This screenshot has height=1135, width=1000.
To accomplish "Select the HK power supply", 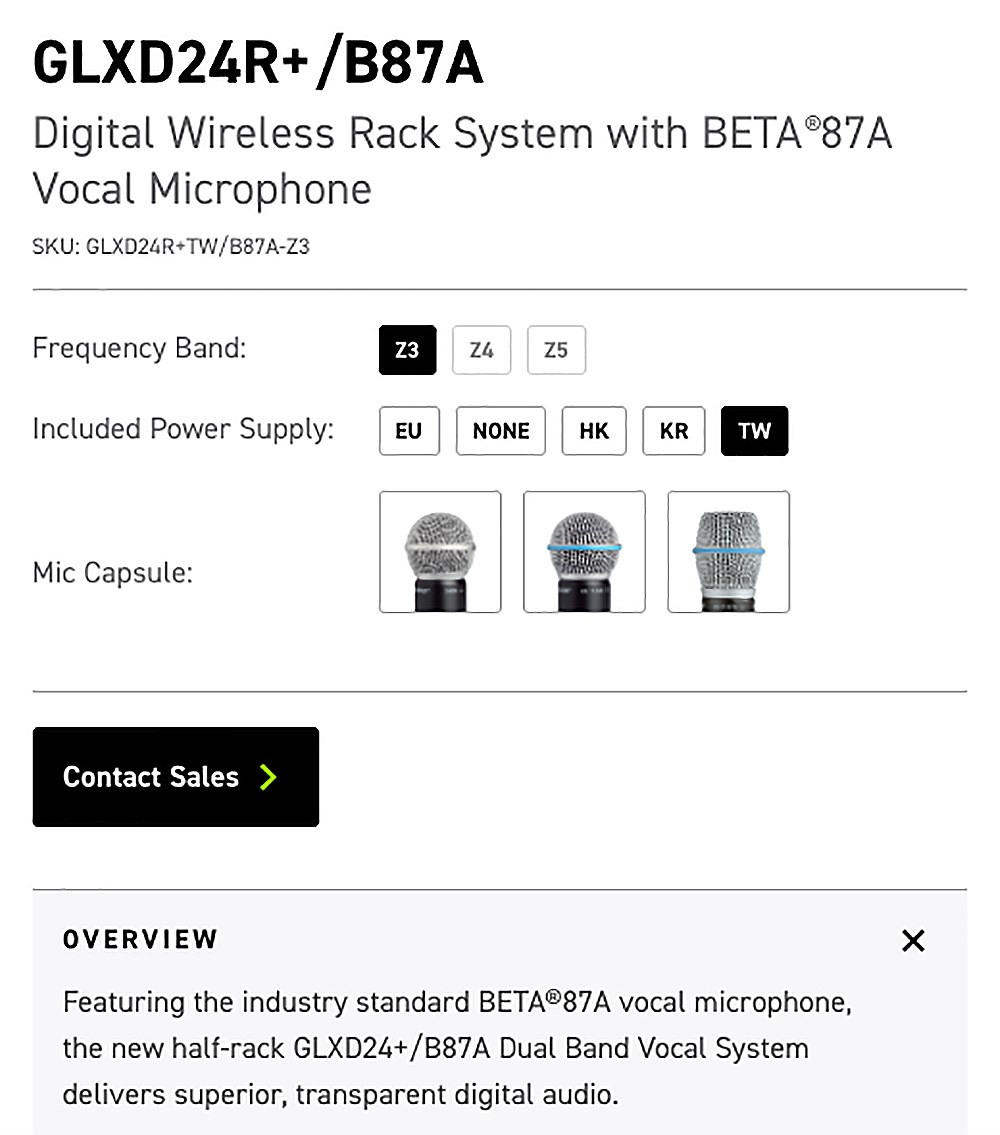I will 594,431.
